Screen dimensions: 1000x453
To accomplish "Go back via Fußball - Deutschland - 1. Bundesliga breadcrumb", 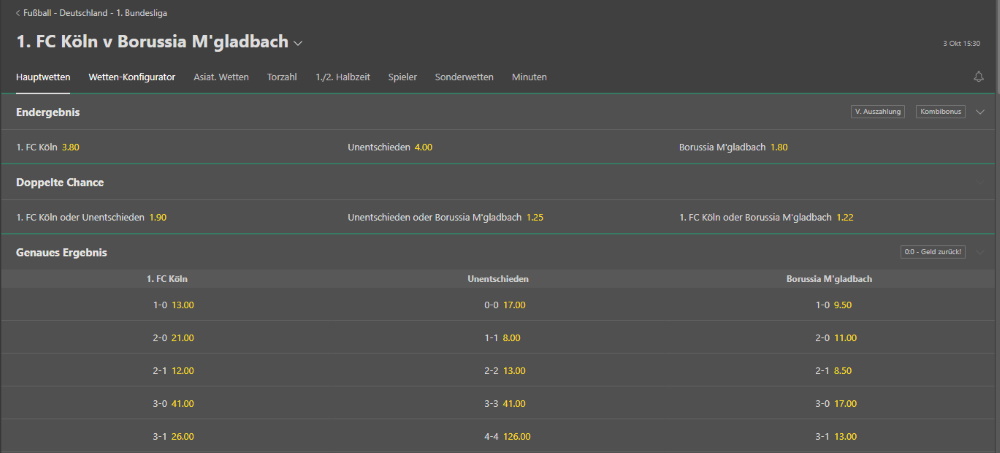I will [92, 13].
